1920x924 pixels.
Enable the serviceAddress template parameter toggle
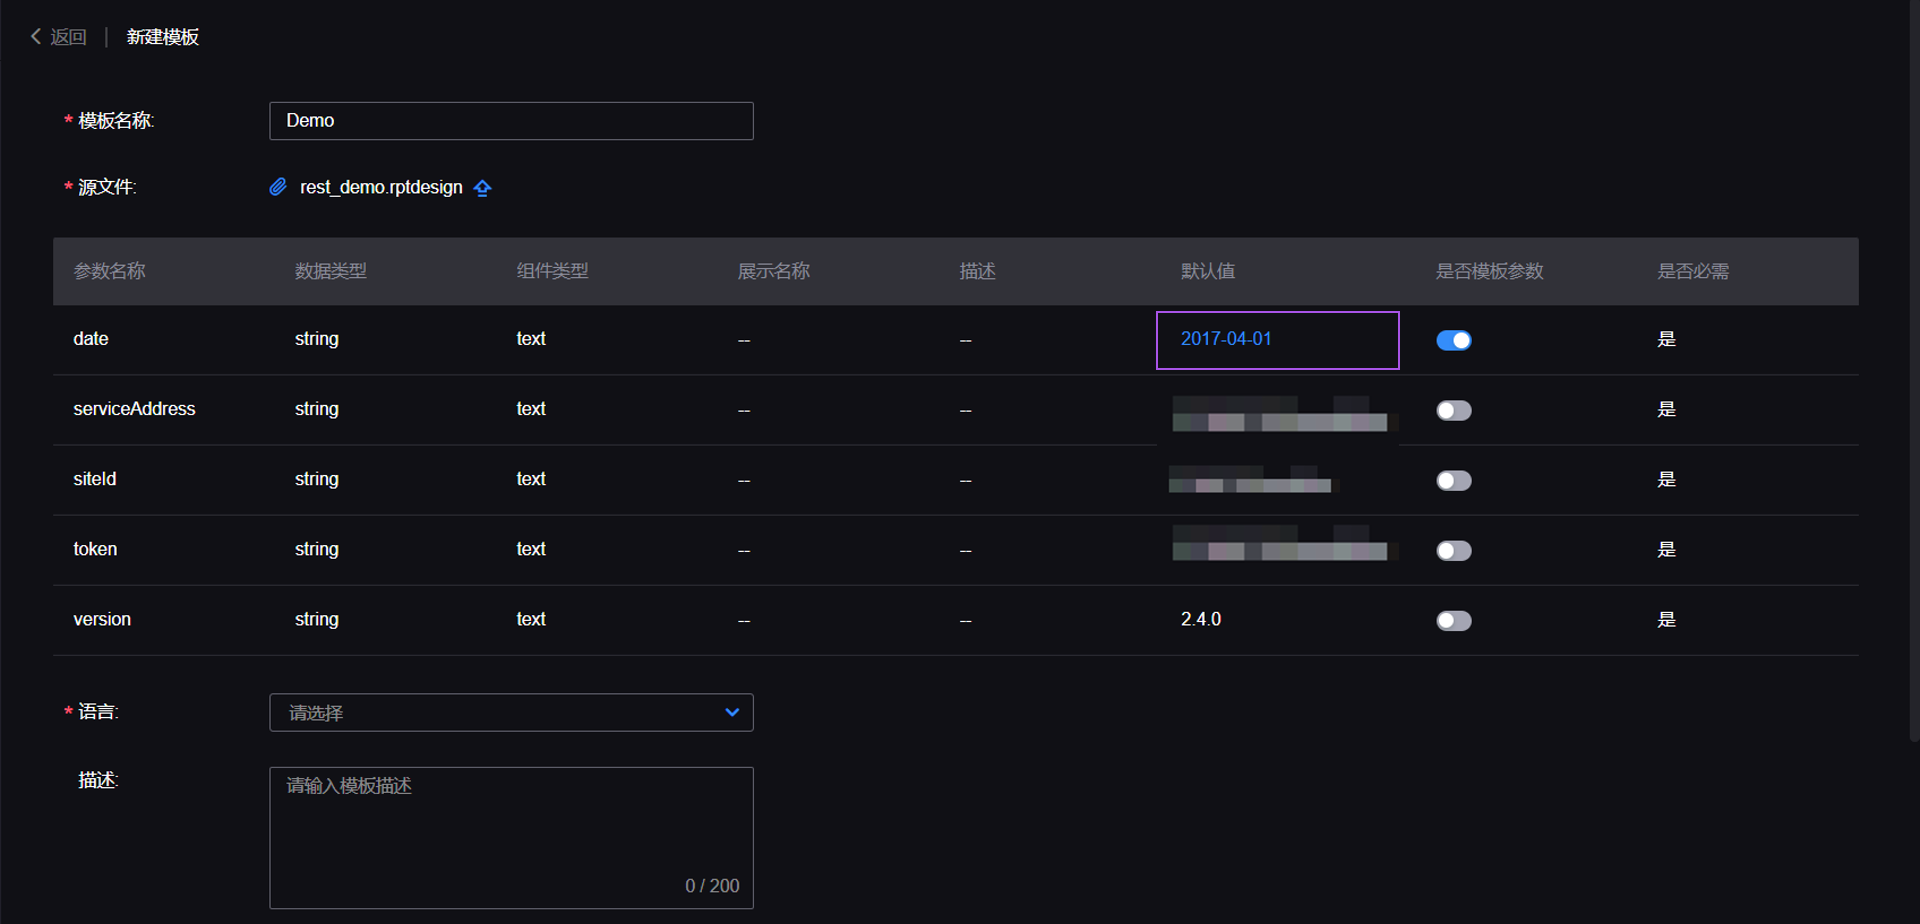(x=1454, y=410)
